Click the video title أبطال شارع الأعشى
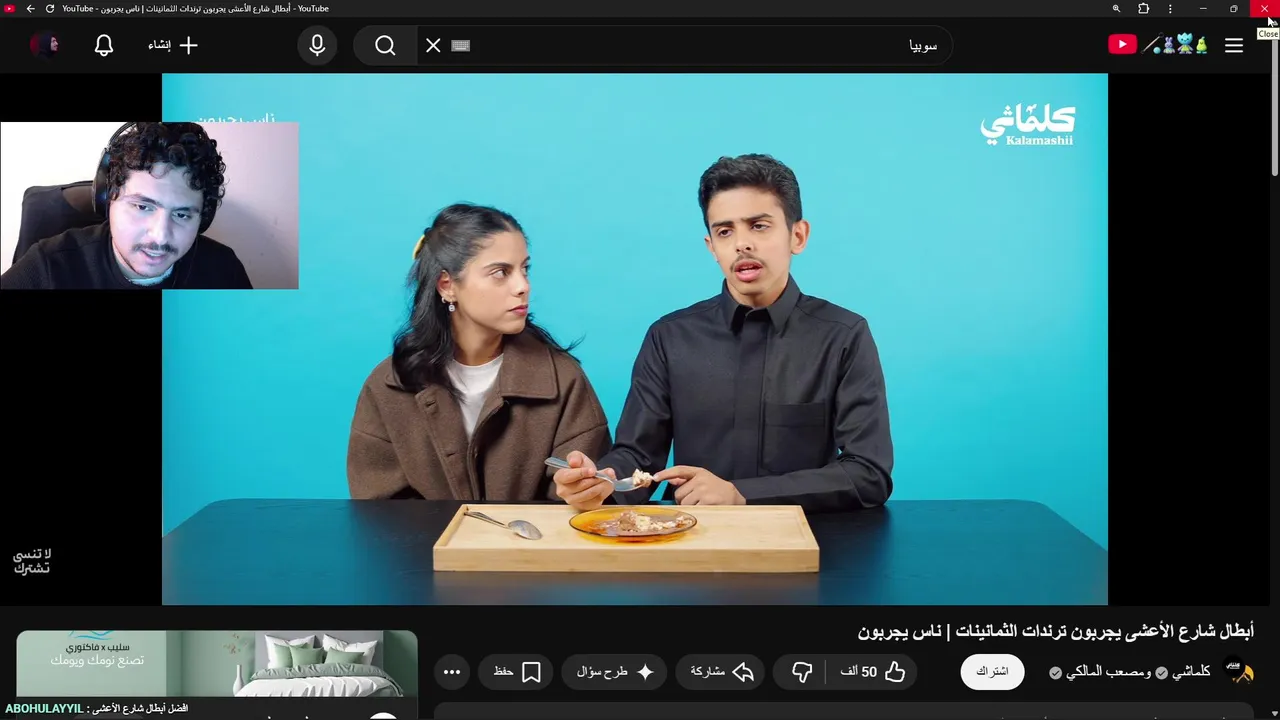Screen dimensions: 1280x720 (x=1056, y=632)
